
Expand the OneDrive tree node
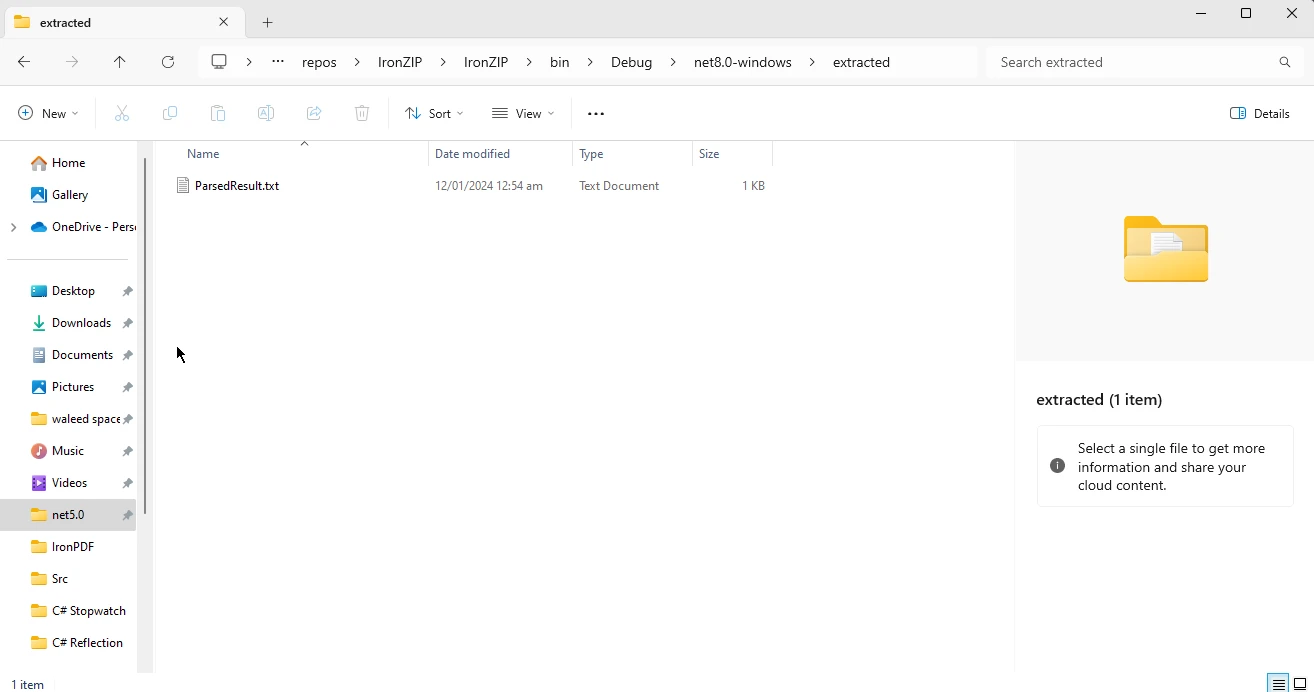coord(13,227)
